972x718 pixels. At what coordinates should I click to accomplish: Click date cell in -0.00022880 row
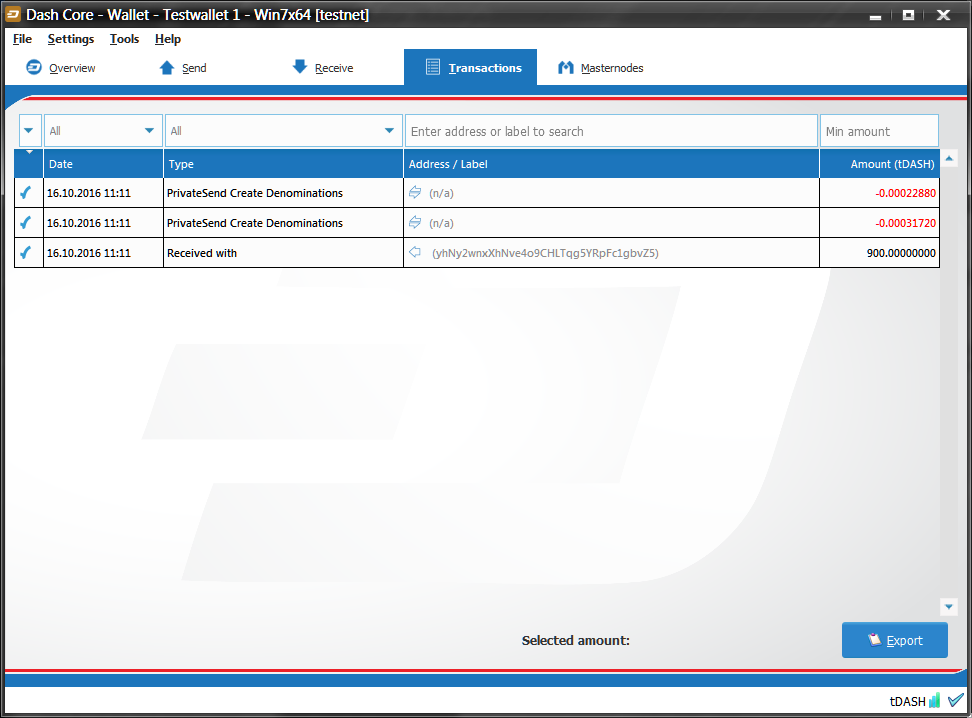click(104, 193)
